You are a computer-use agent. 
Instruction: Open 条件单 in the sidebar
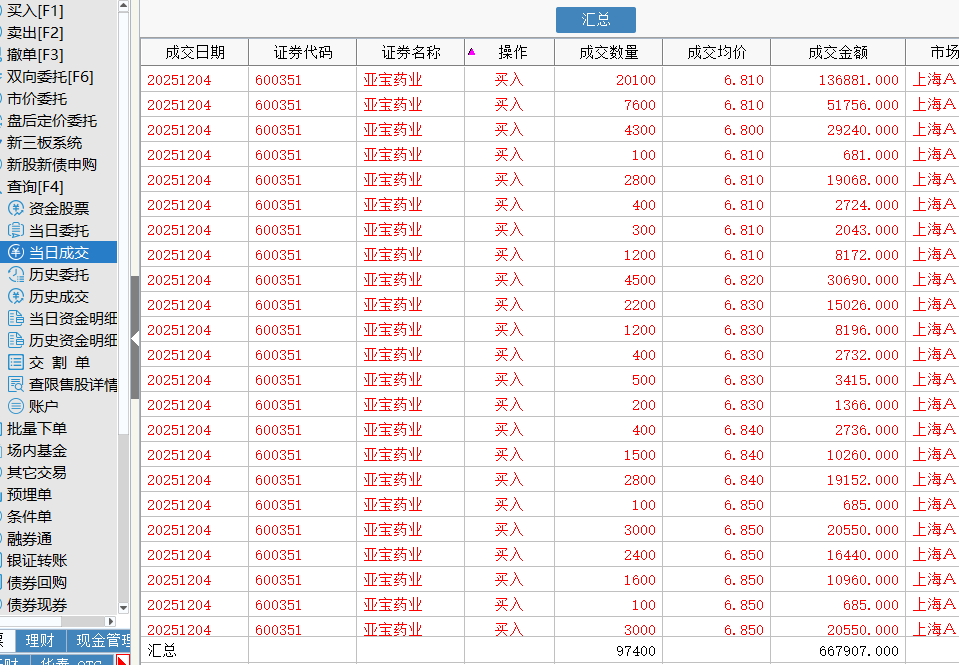pos(29,517)
